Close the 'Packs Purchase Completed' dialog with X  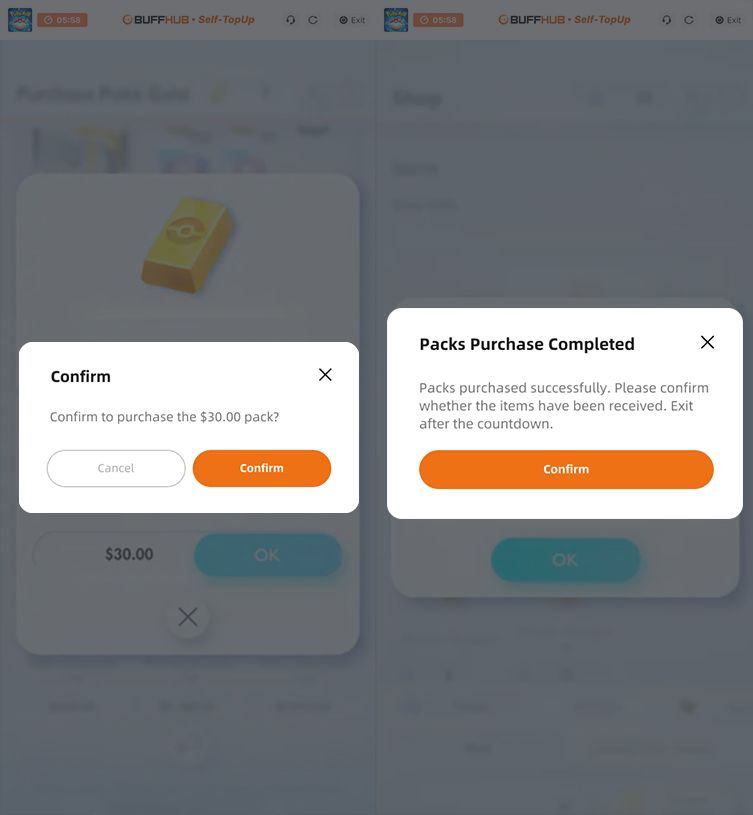pyautogui.click(x=707, y=342)
